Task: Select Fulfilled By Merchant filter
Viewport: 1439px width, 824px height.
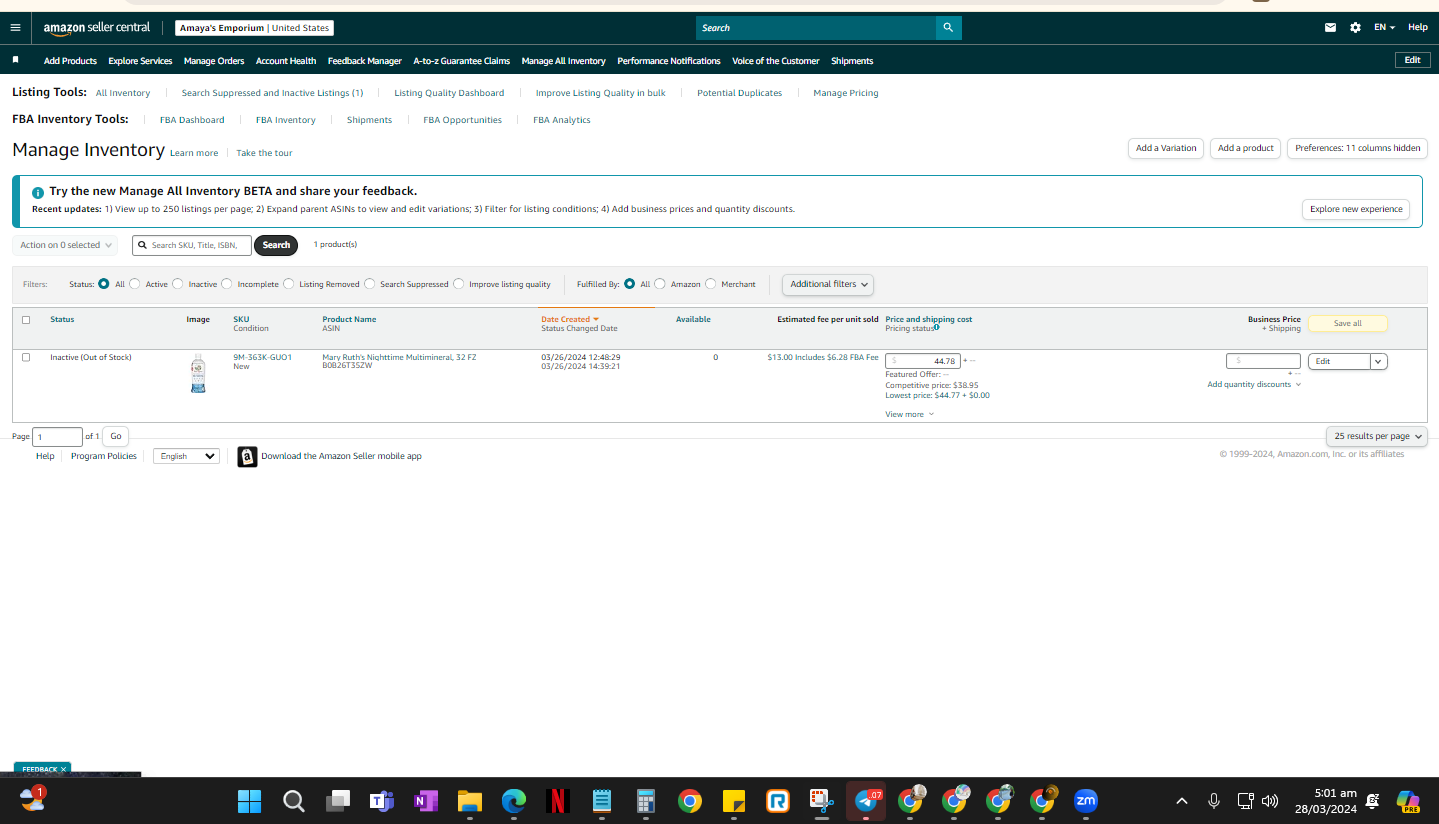Action: (x=711, y=284)
